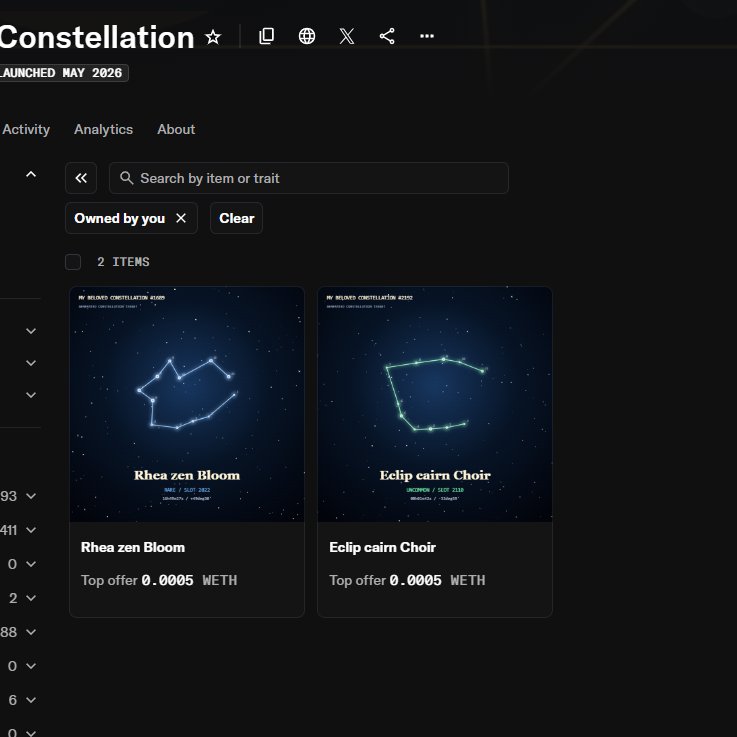Click the Eclip cairn Choir item title

coord(383,547)
